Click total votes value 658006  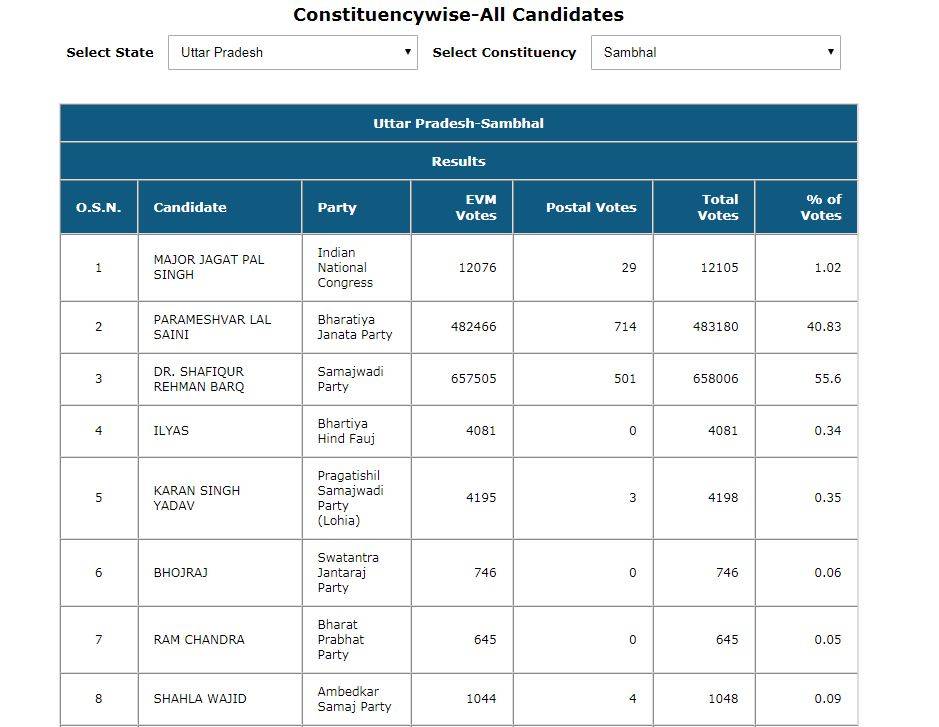click(716, 379)
